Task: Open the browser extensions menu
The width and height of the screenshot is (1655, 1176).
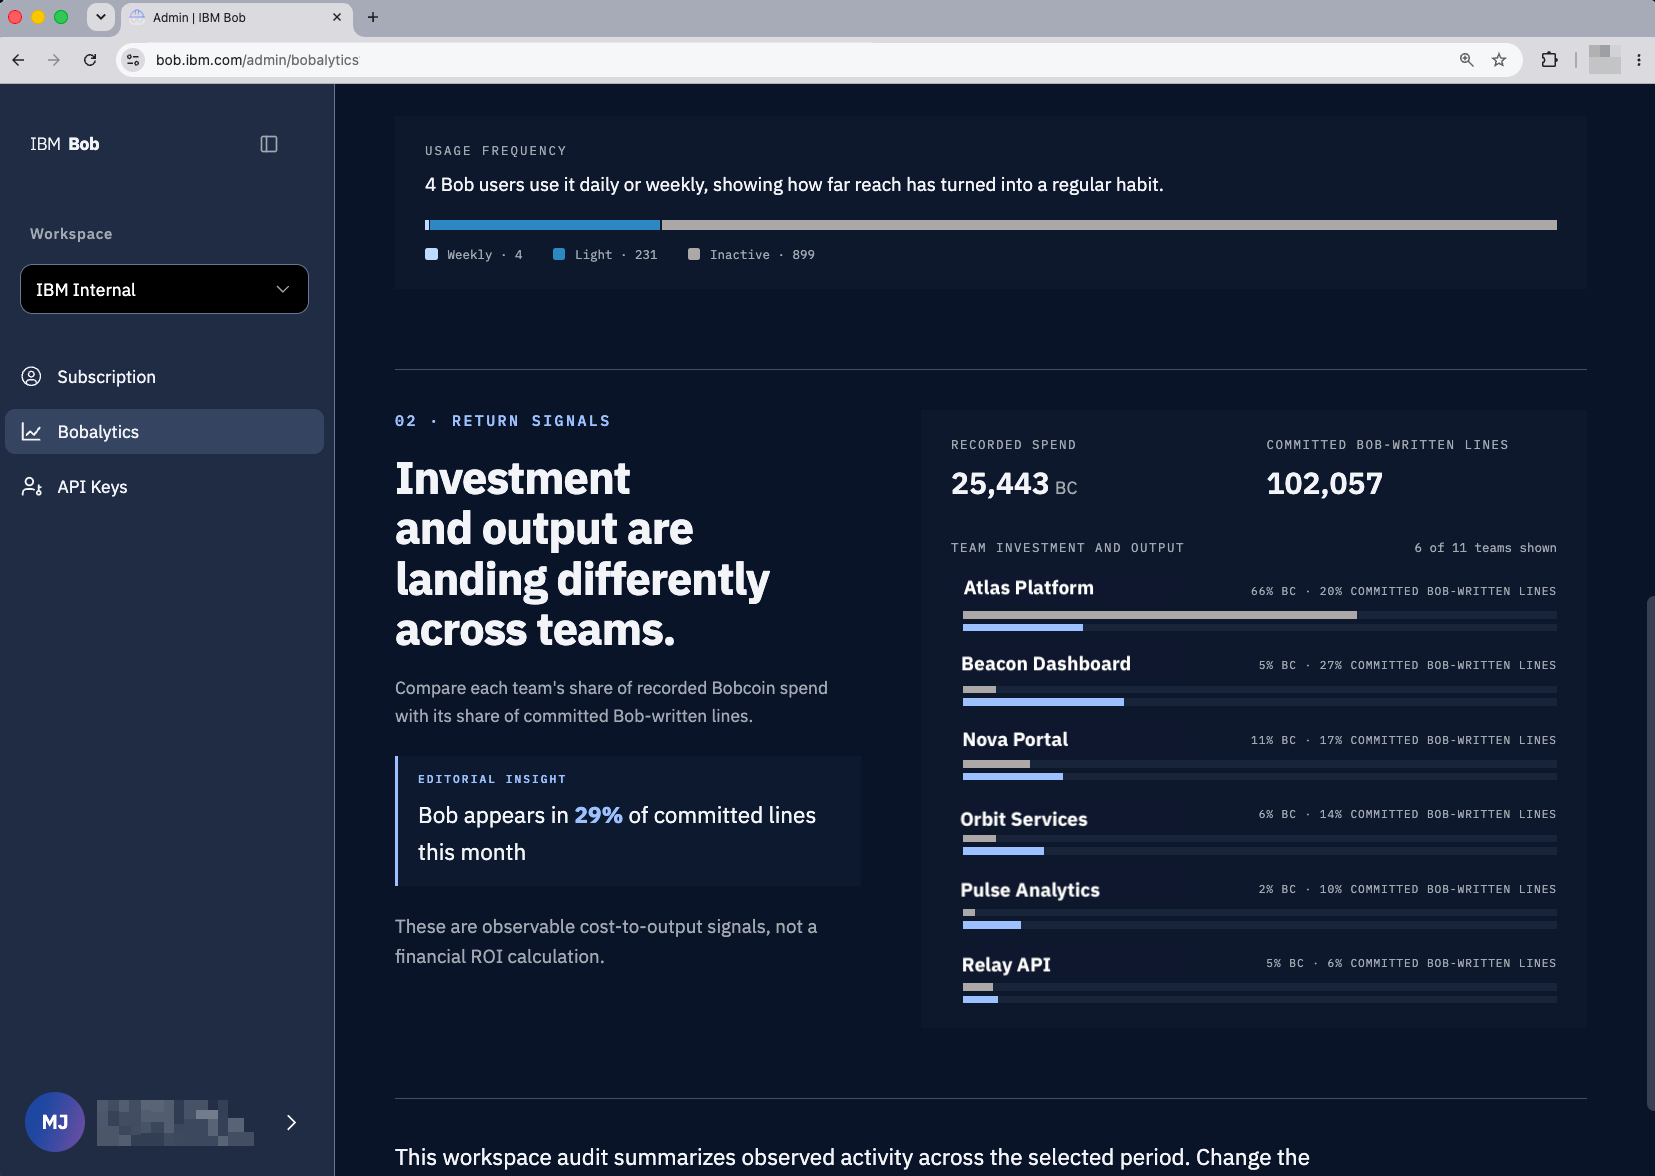Action: pyautogui.click(x=1549, y=60)
